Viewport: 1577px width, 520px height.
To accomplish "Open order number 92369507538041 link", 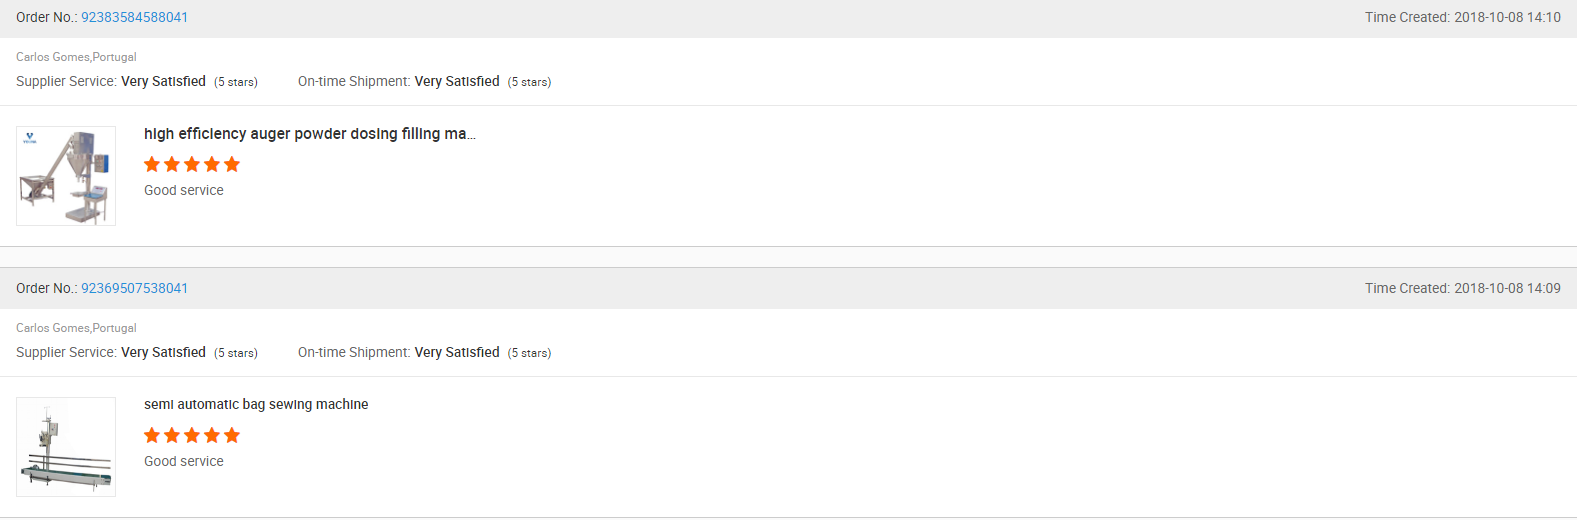I will (x=134, y=288).
